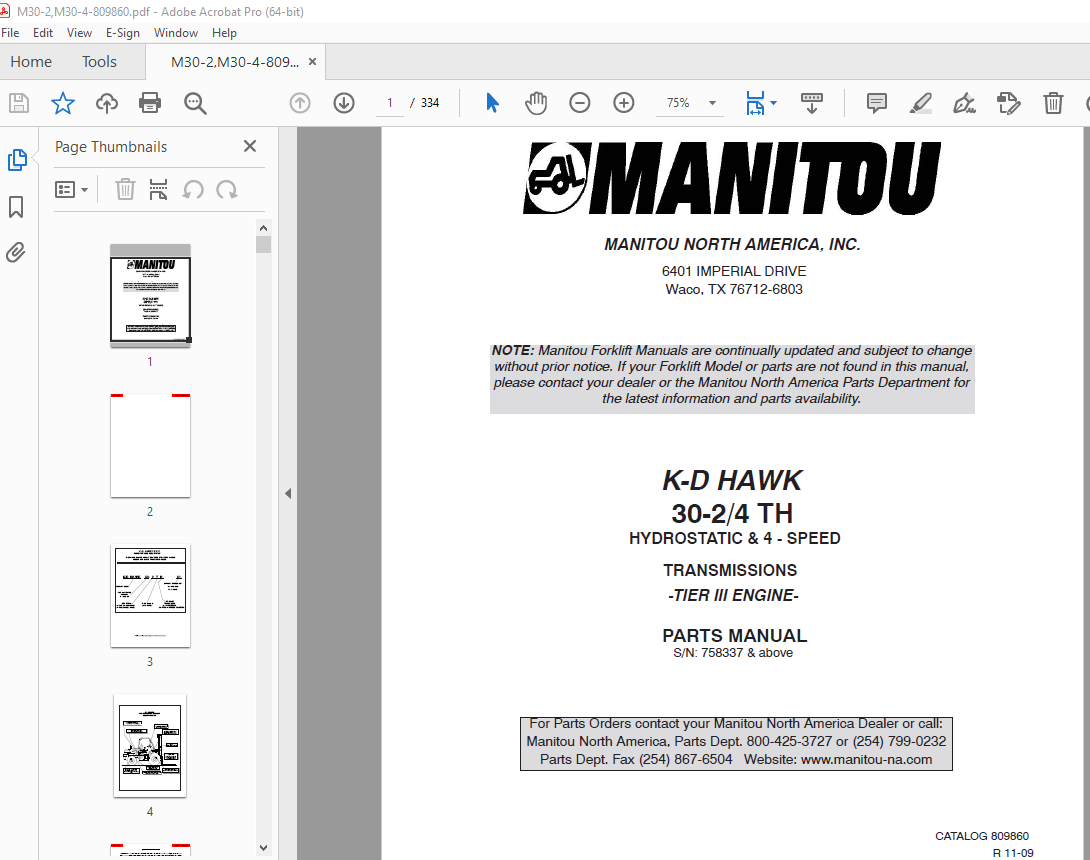Select page 3 thumbnail

150,596
